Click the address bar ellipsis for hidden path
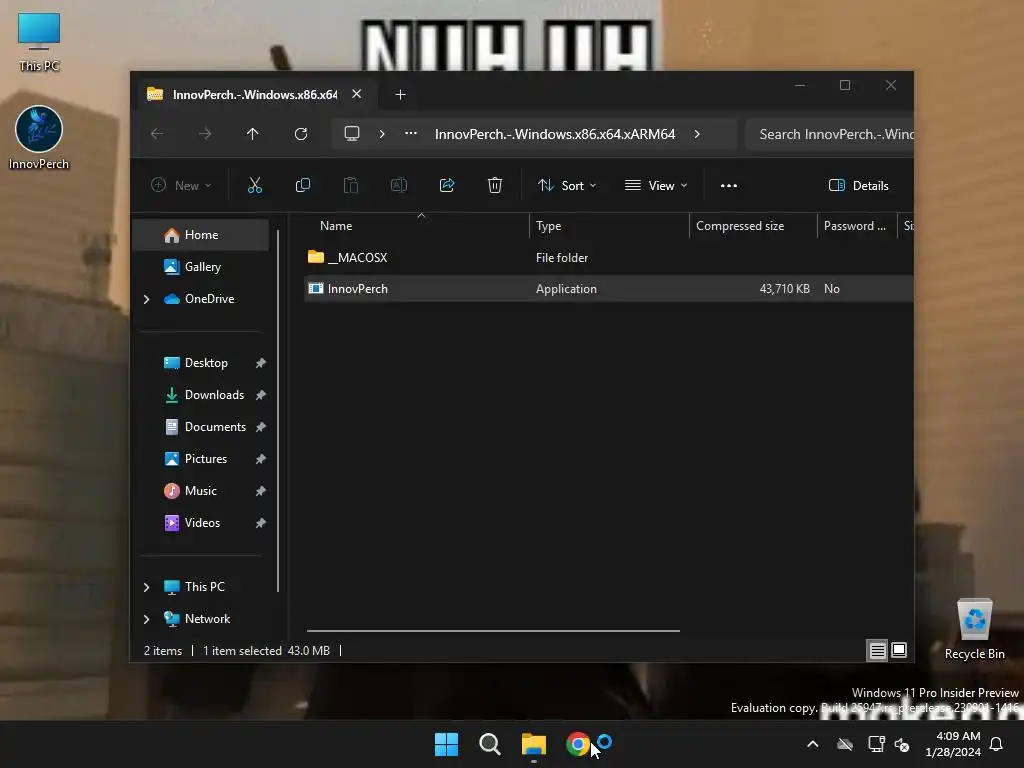Viewport: 1024px width, 768px height. click(411, 133)
